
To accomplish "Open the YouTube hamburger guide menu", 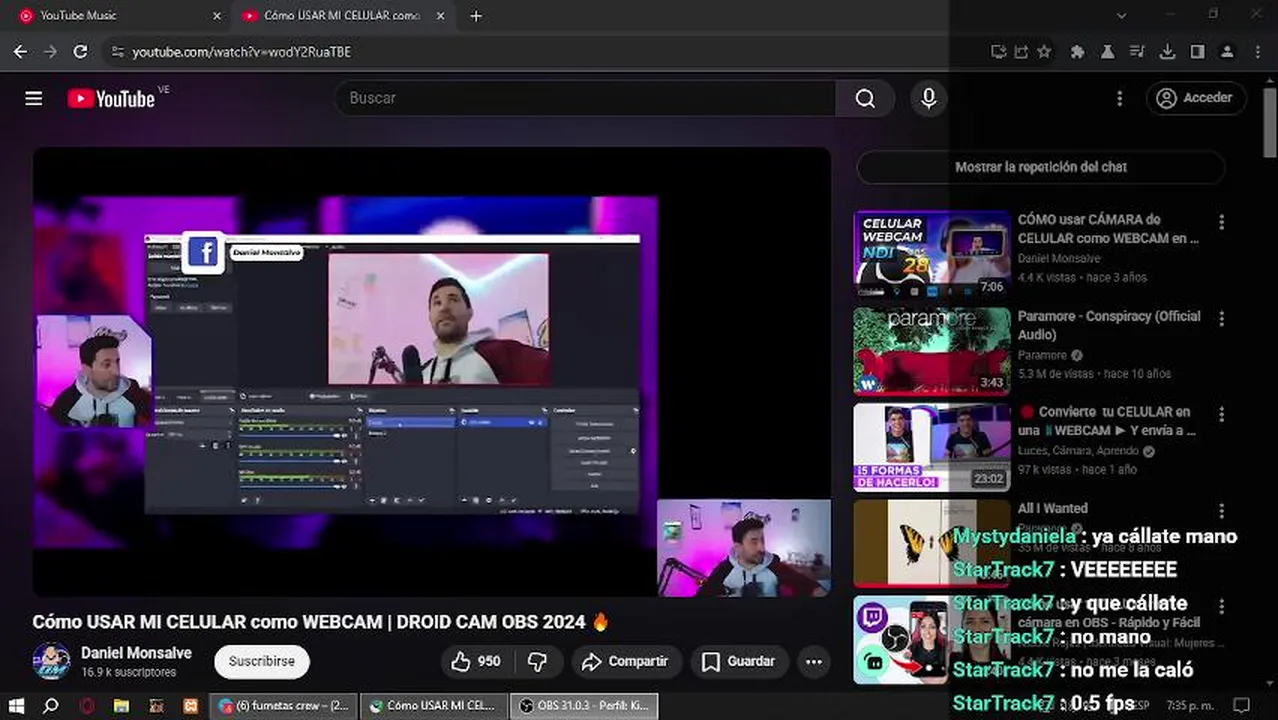I will pyautogui.click(x=34, y=98).
